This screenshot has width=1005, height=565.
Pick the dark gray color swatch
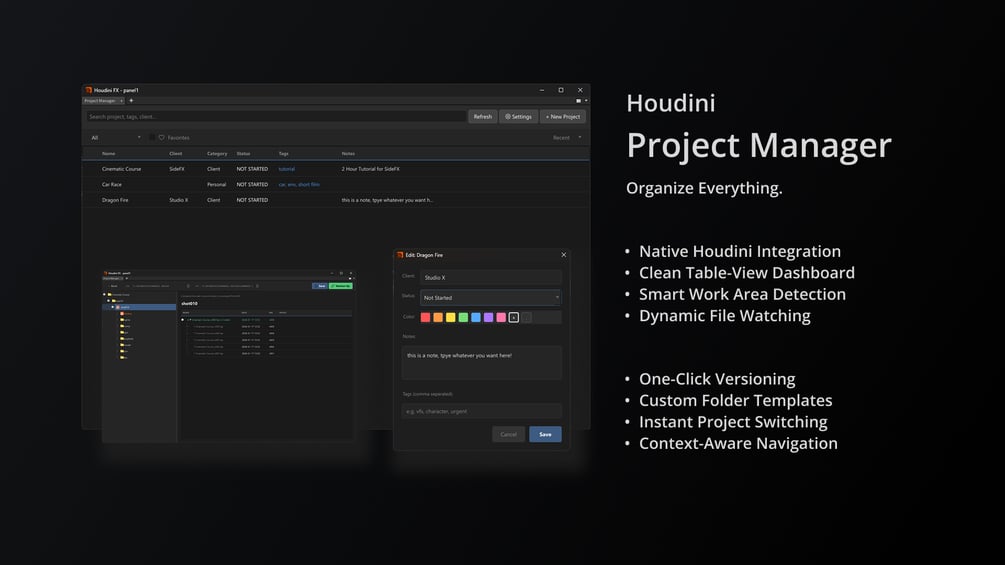(526, 318)
